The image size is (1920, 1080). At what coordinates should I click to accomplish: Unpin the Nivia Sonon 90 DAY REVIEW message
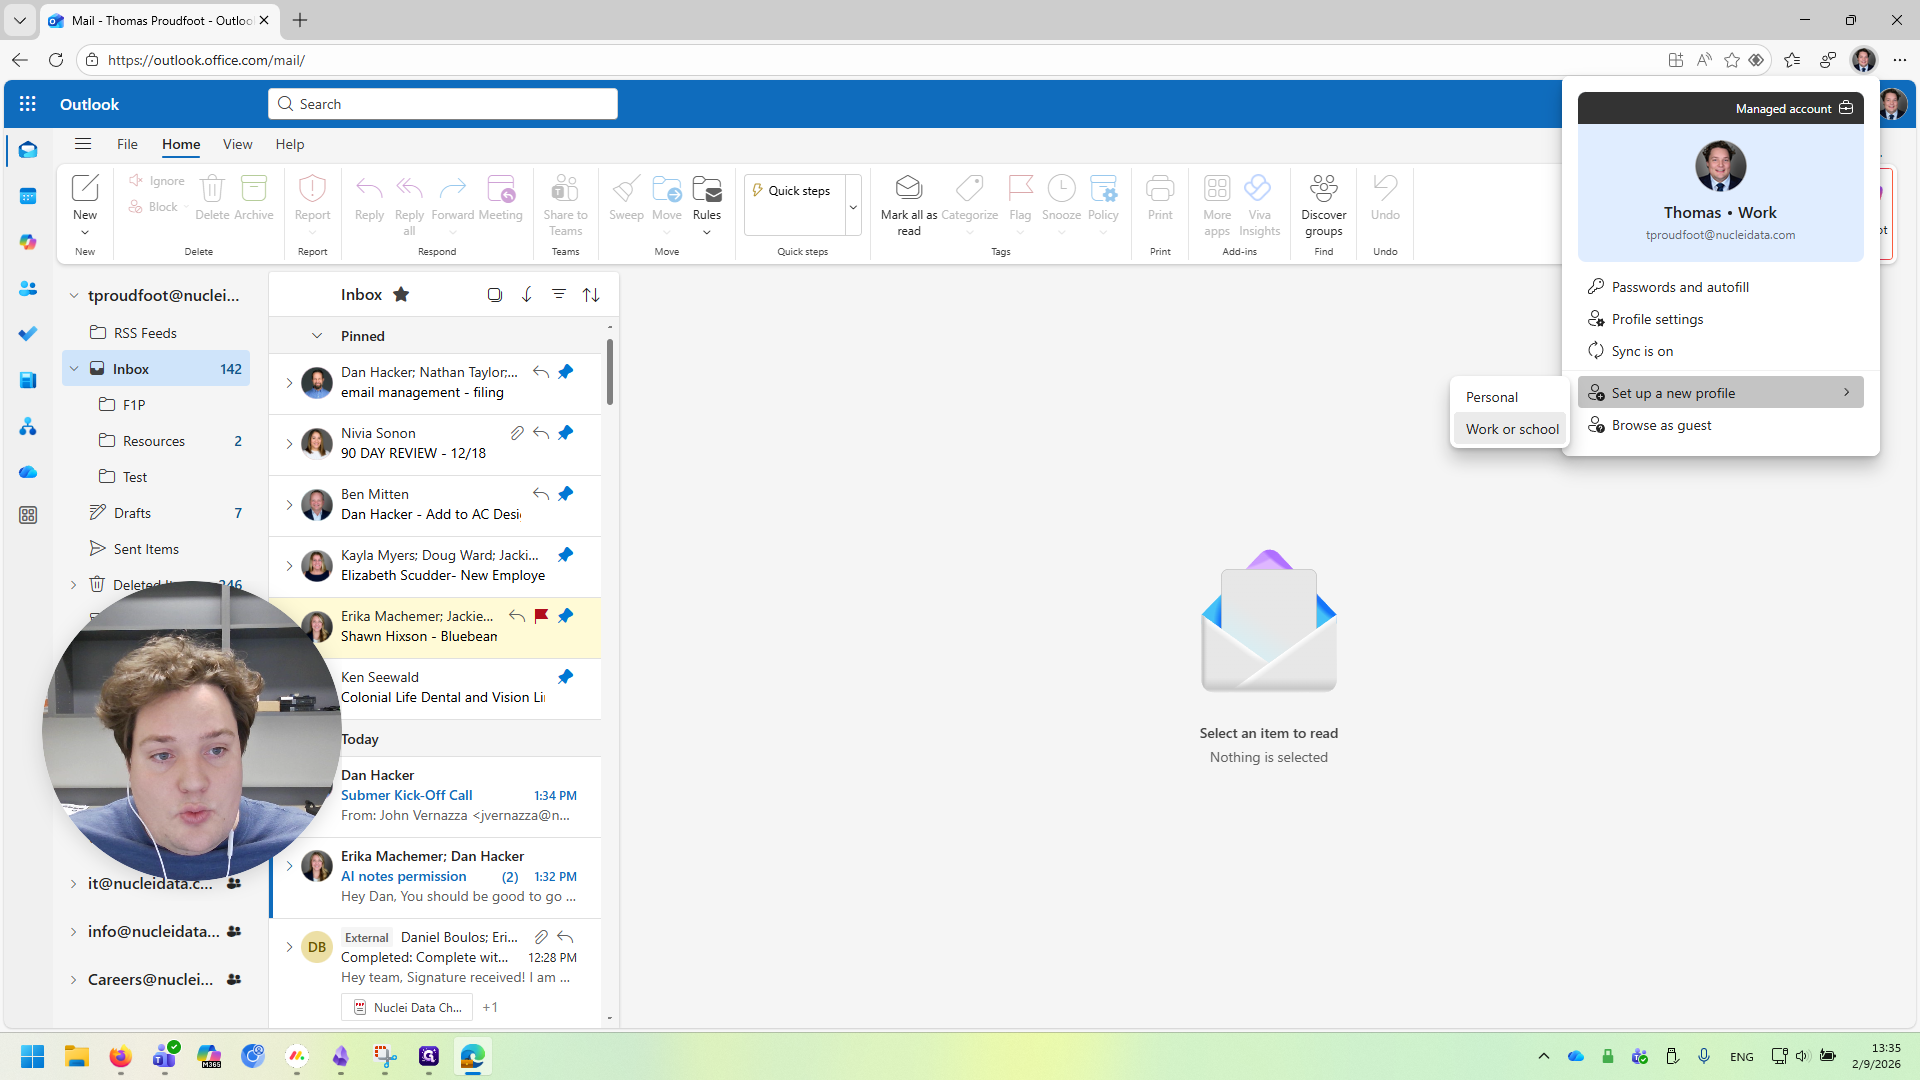coord(566,433)
